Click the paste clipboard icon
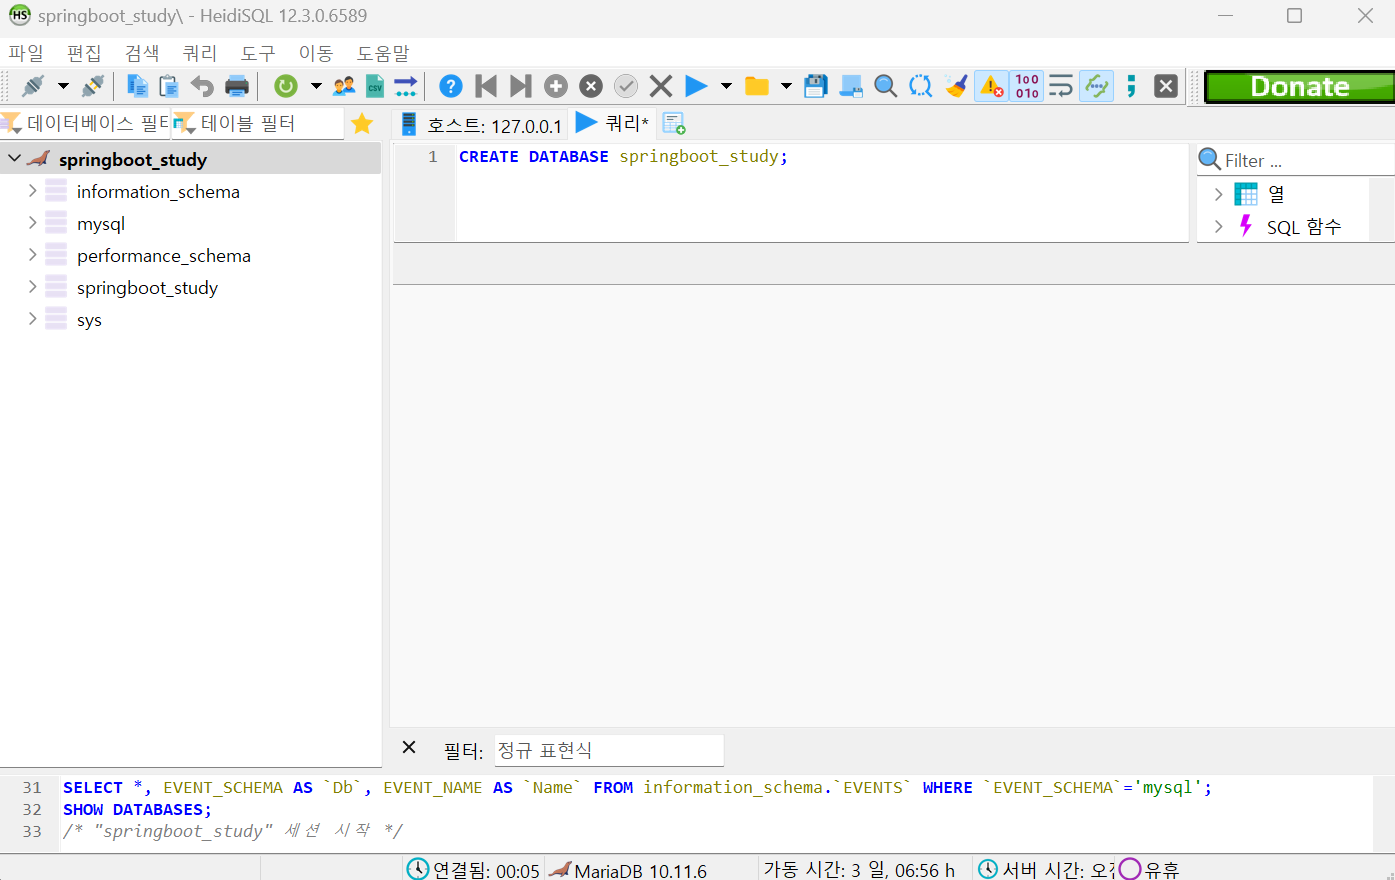The height and width of the screenshot is (880, 1395). [169, 86]
